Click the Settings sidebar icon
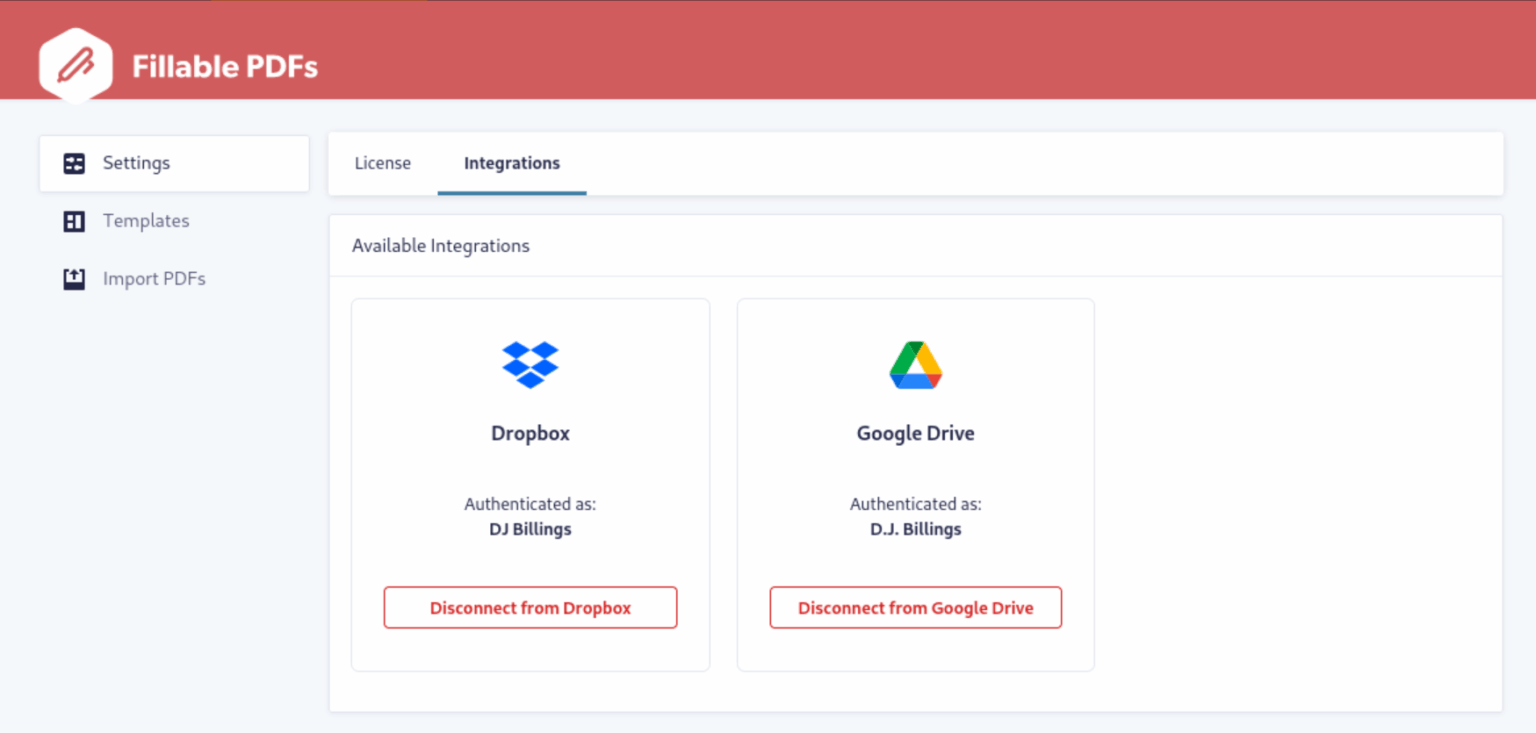 pyautogui.click(x=74, y=163)
